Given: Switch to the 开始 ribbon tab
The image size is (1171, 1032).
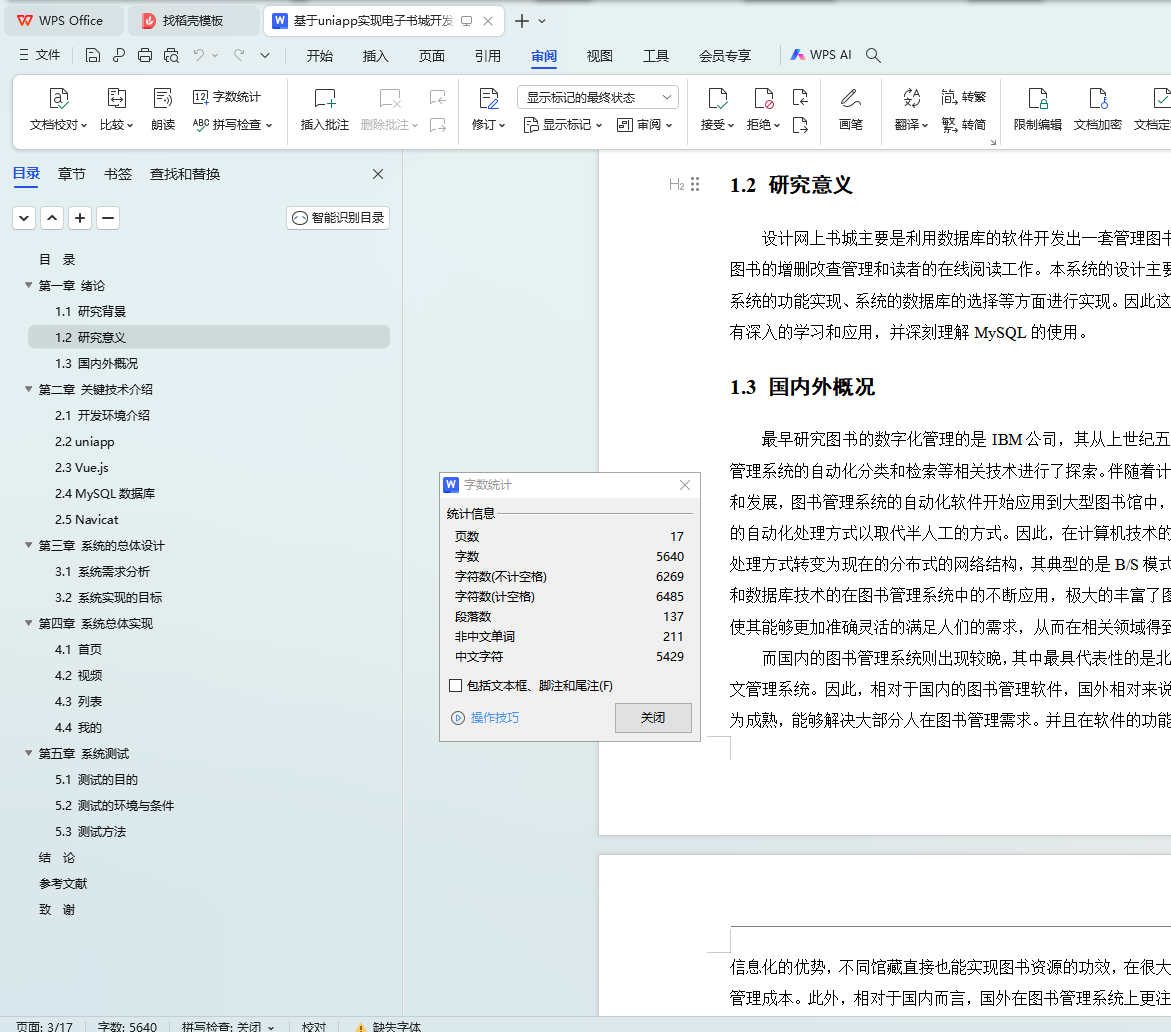Looking at the screenshot, I should 320,56.
